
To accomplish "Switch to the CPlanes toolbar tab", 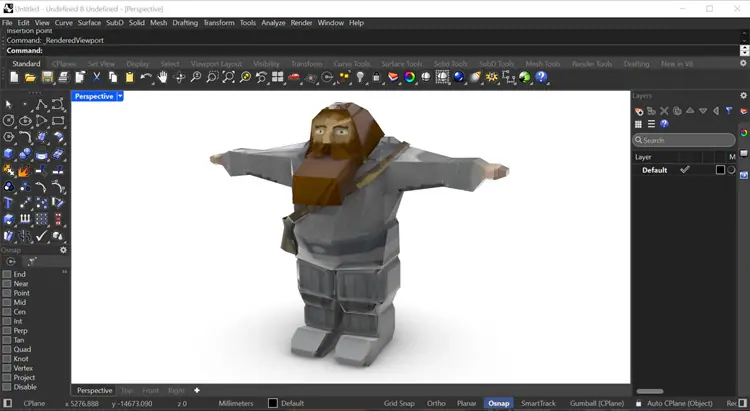I will (64, 64).
